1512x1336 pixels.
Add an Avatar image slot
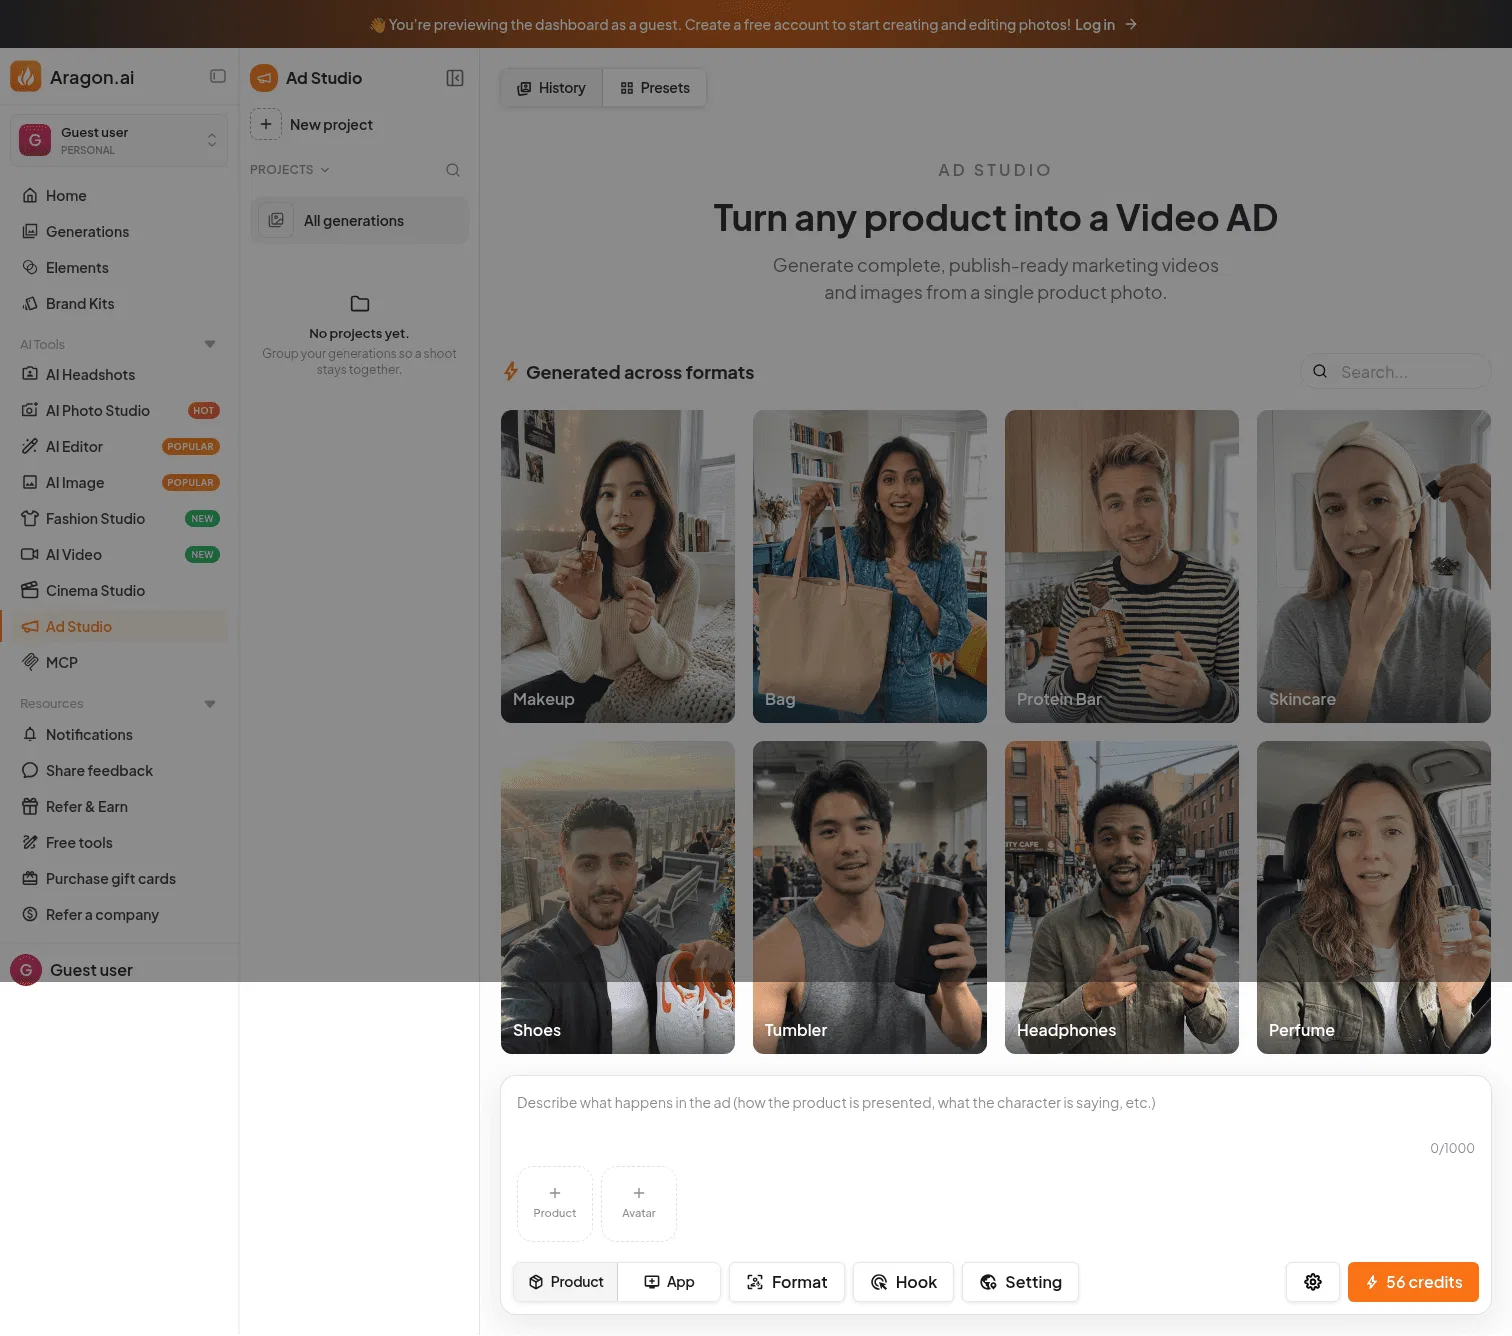point(639,1204)
